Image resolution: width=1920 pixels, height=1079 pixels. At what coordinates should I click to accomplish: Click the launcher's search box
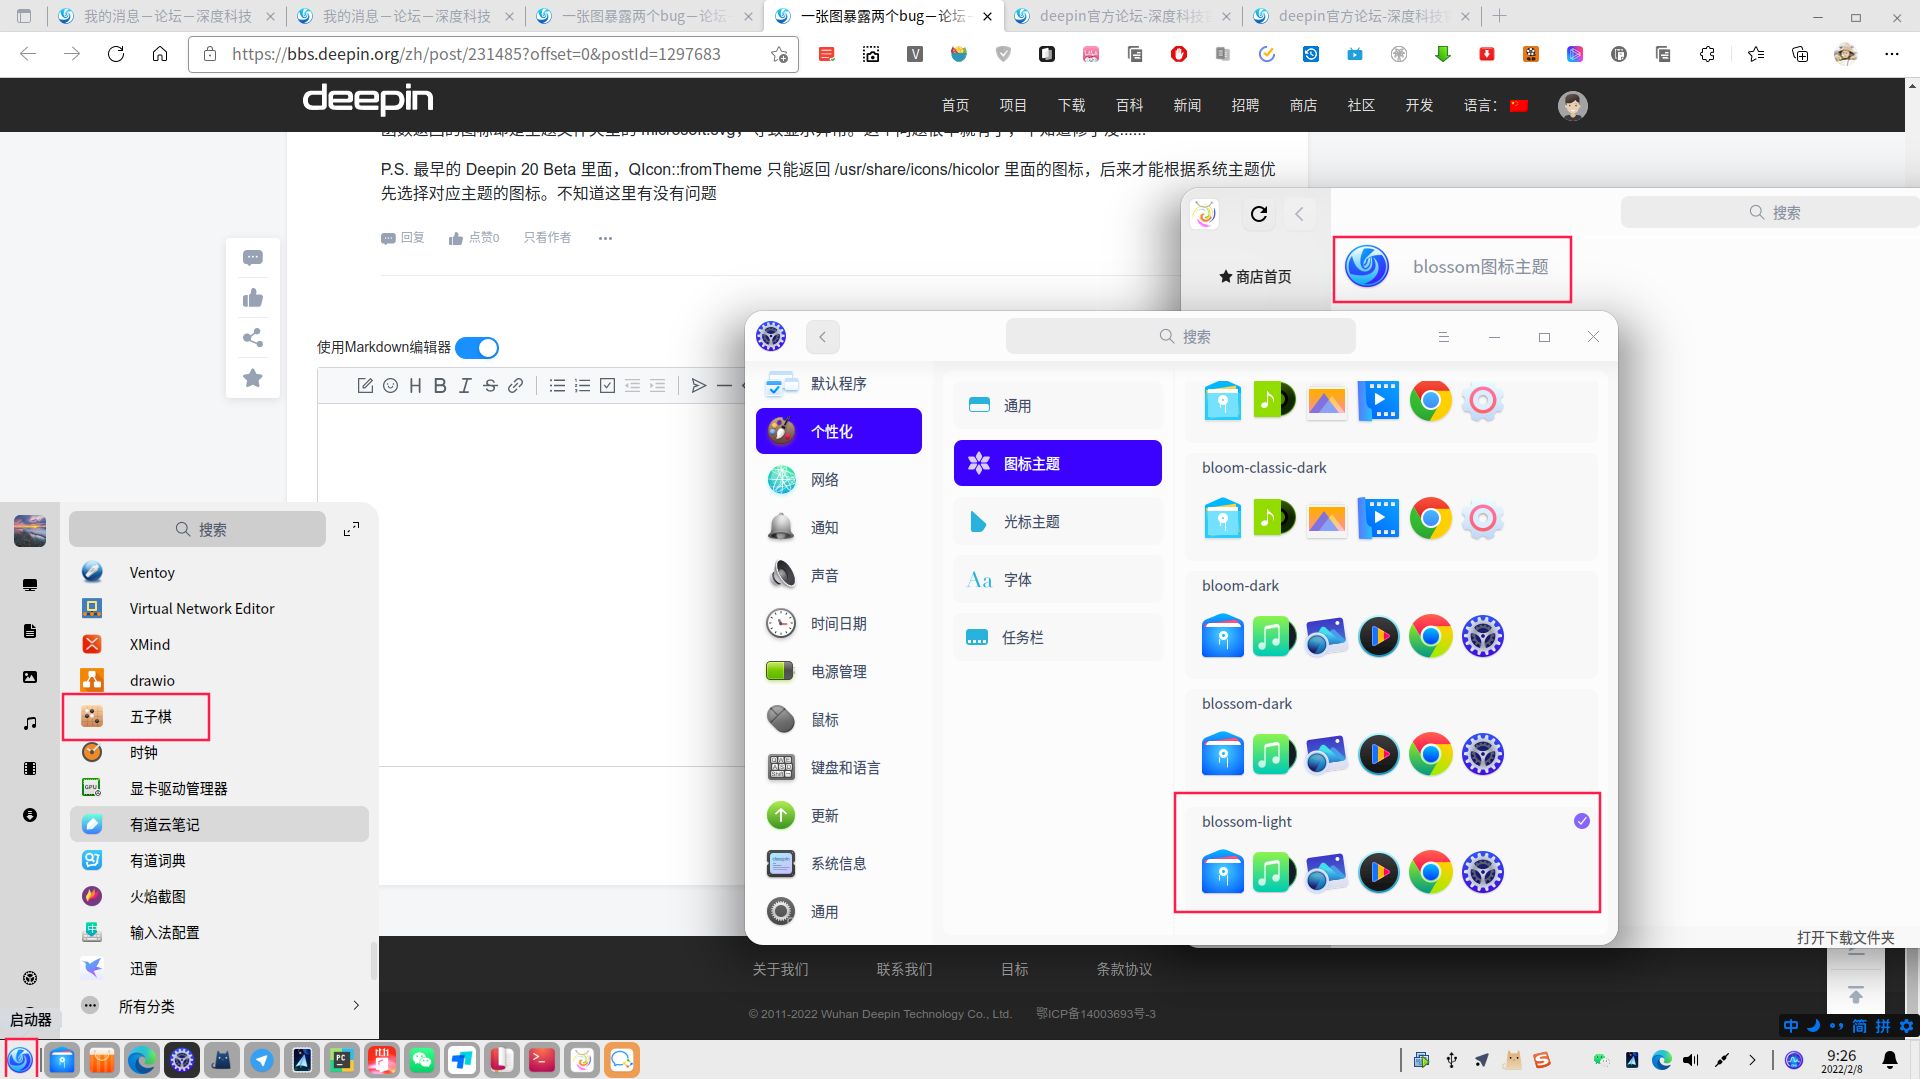(x=198, y=529)
